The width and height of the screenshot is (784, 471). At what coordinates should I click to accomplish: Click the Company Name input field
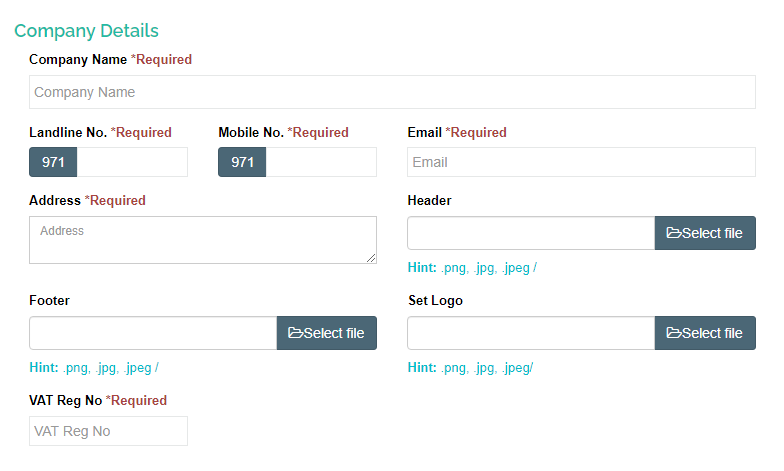point(392,92)
